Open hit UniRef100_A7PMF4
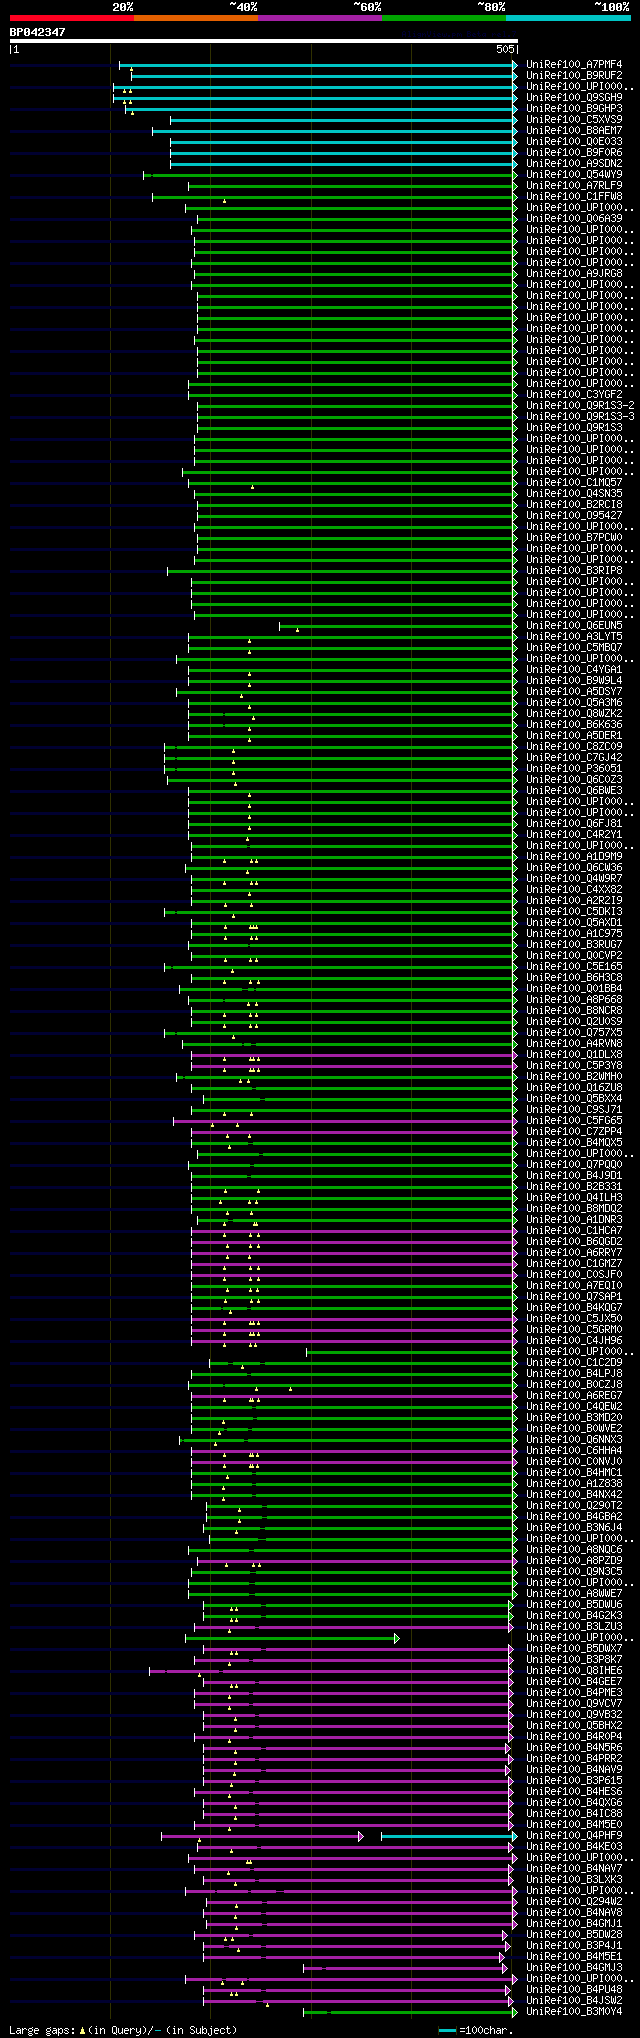 [574, 65]
